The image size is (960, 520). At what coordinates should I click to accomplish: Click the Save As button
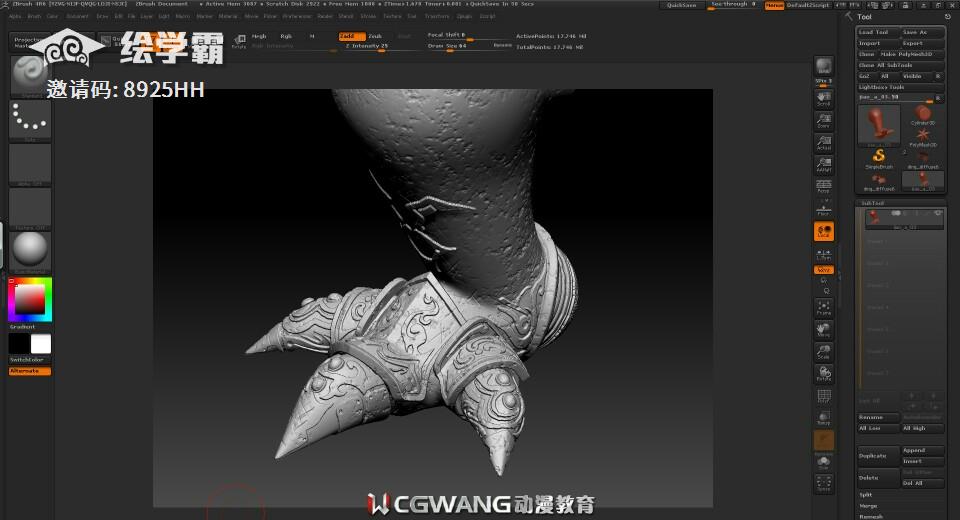(x=922, y=32)
